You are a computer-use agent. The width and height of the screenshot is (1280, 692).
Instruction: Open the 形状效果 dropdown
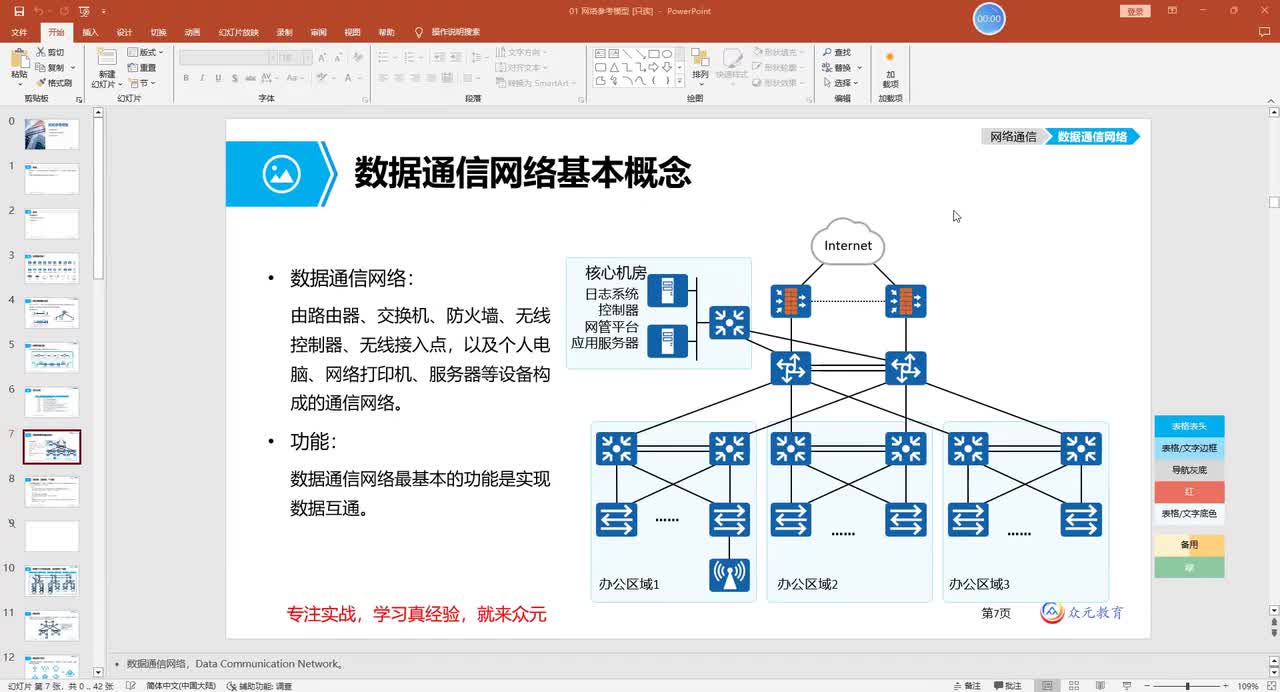point(780,83)
